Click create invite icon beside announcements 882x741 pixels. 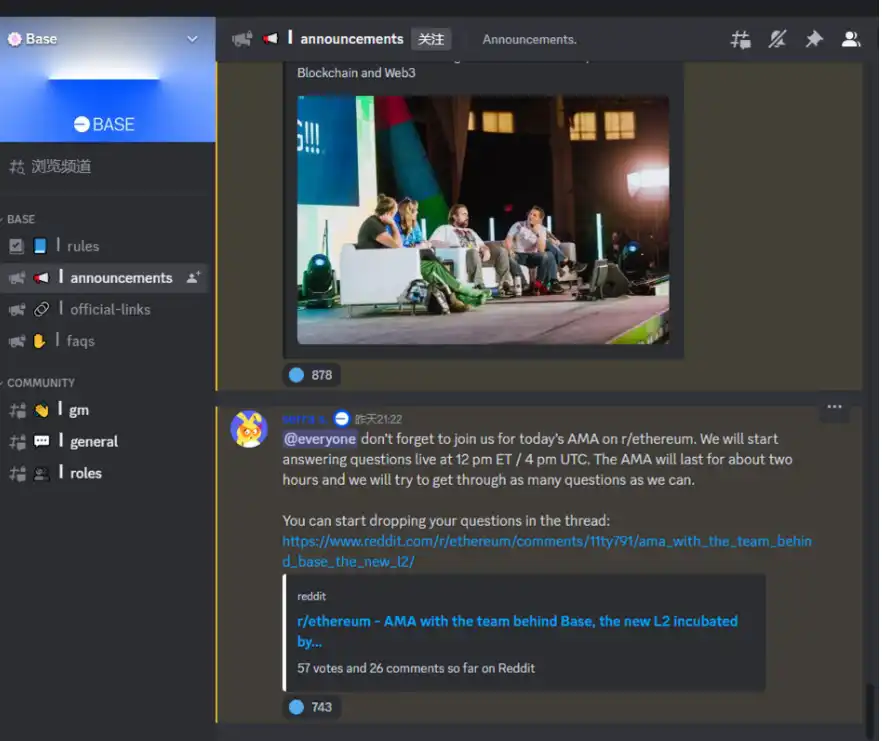click(x=193, y=277)
